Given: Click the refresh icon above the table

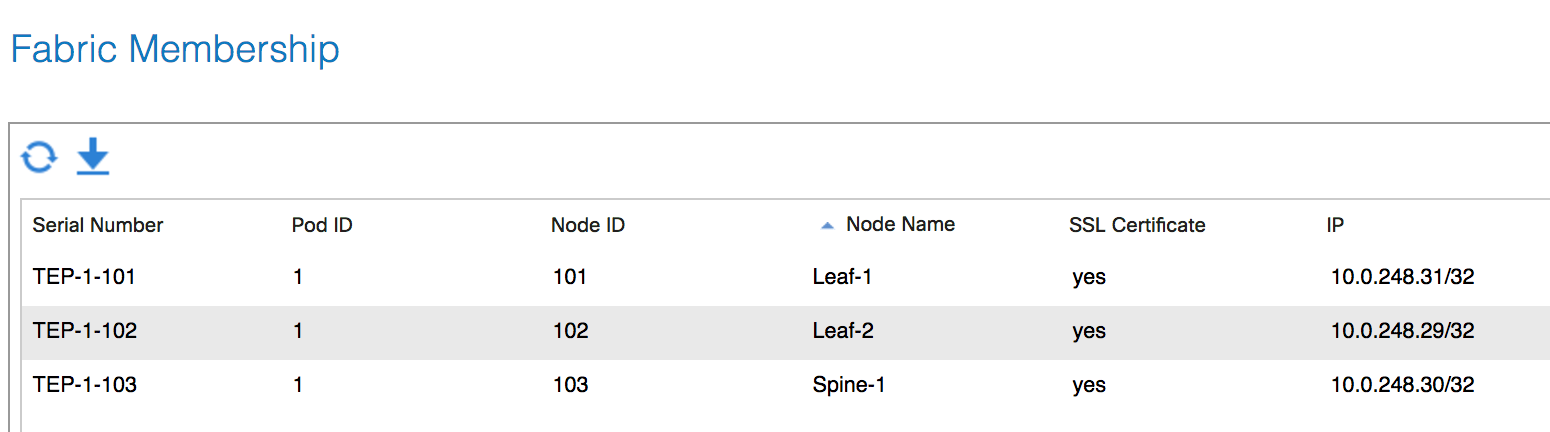Looking at the screenshot, I should 40,157.
